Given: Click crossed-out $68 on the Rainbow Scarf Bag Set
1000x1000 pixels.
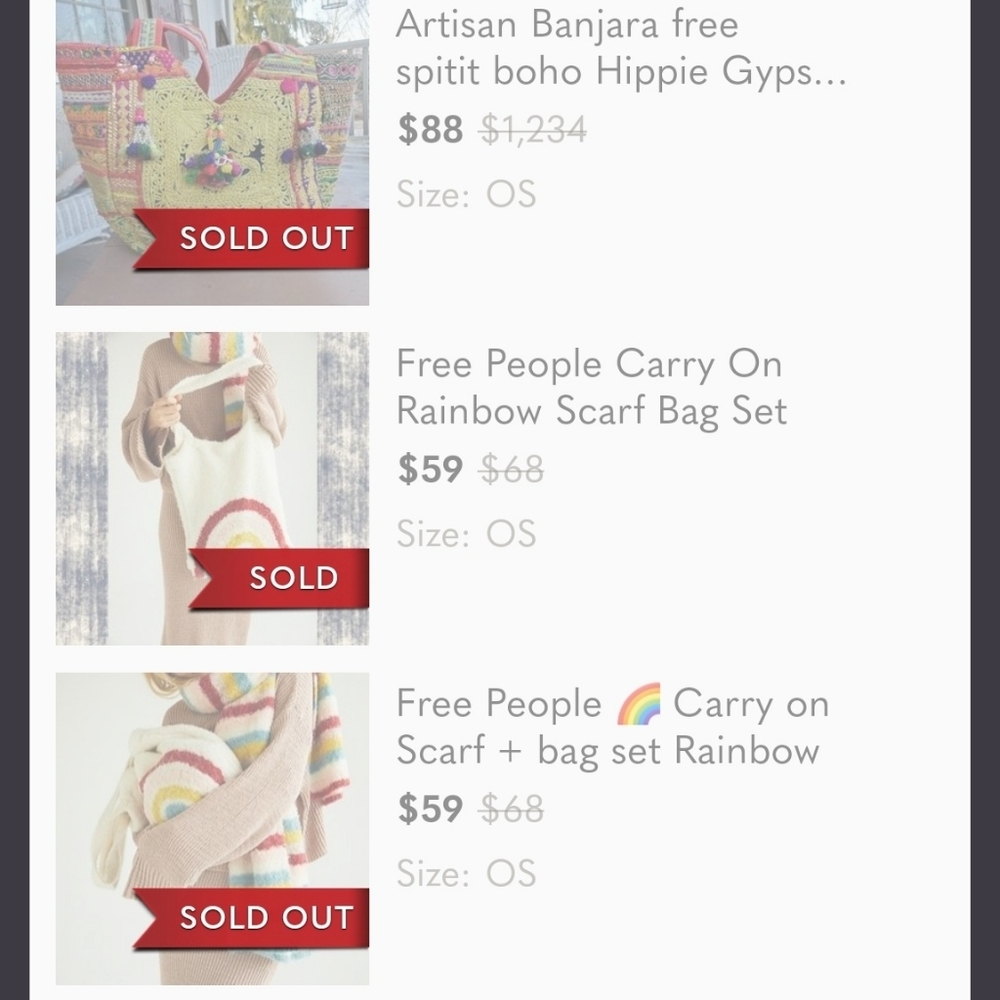Looking at the screenshot, I should [x=512, y=469].
